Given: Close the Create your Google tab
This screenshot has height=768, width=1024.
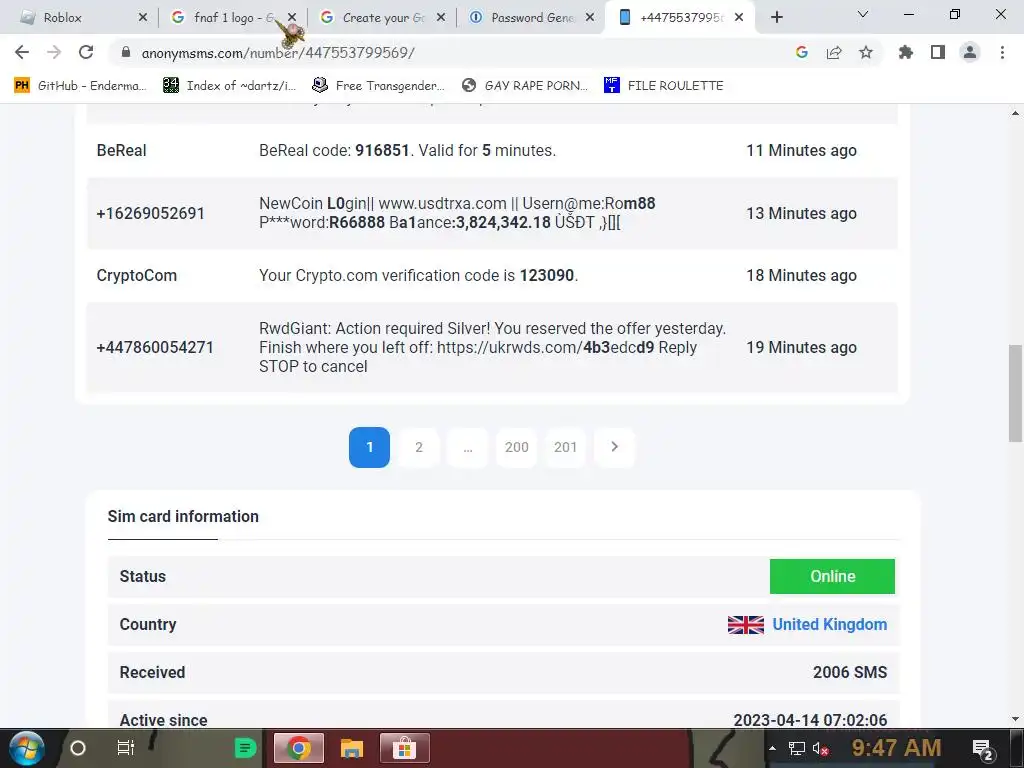Looking at the screenshot, I should [441, 18].
